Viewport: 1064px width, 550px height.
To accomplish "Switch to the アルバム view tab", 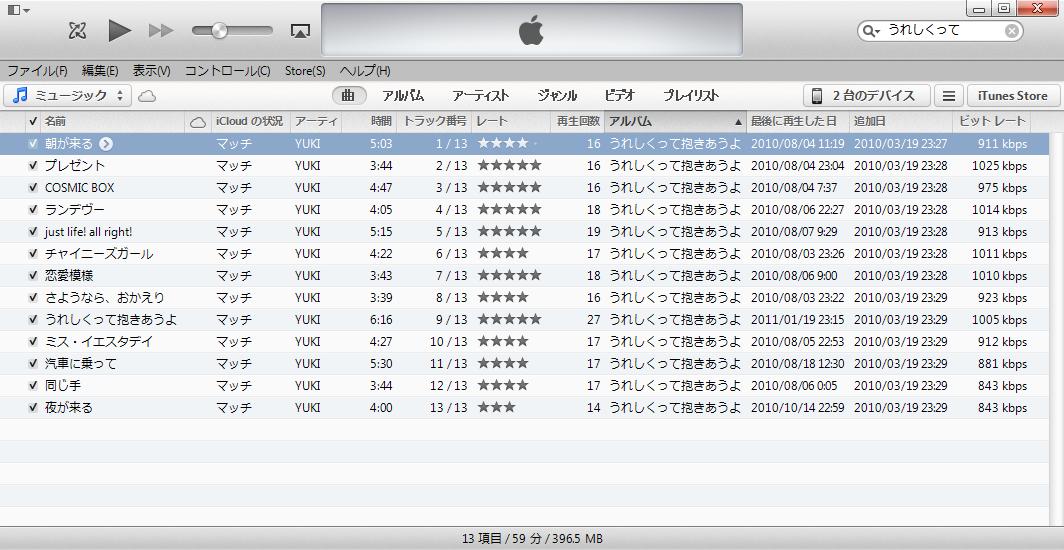I will (x=403, y=96).
